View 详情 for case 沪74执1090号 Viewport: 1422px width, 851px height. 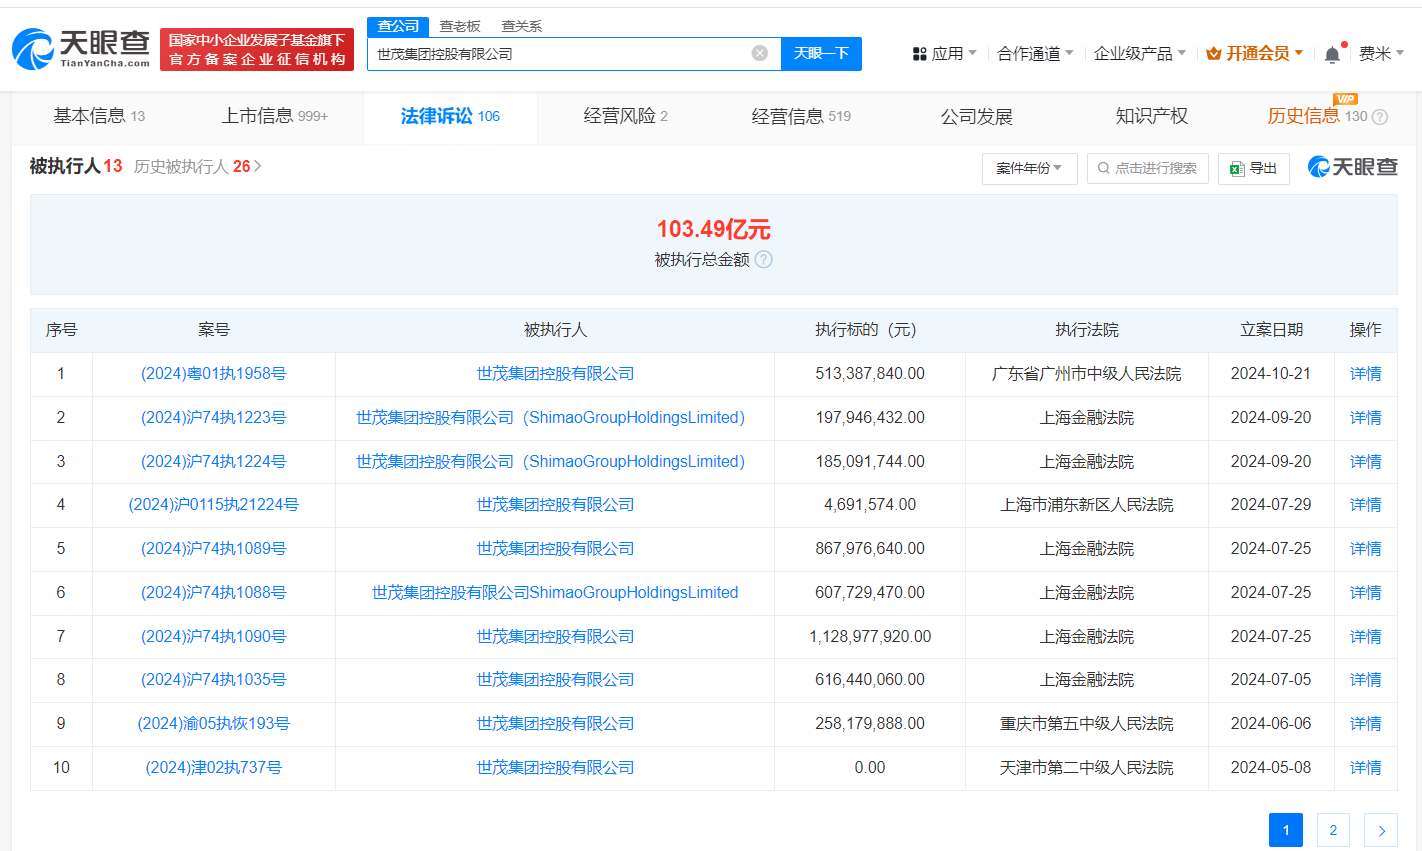[1365, 636]
